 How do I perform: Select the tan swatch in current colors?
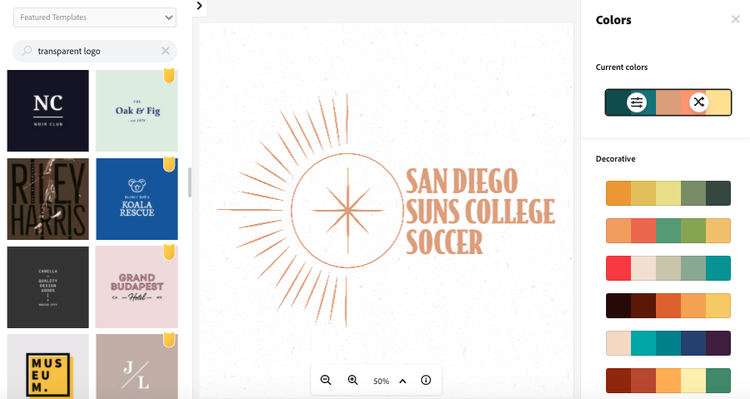668,102
